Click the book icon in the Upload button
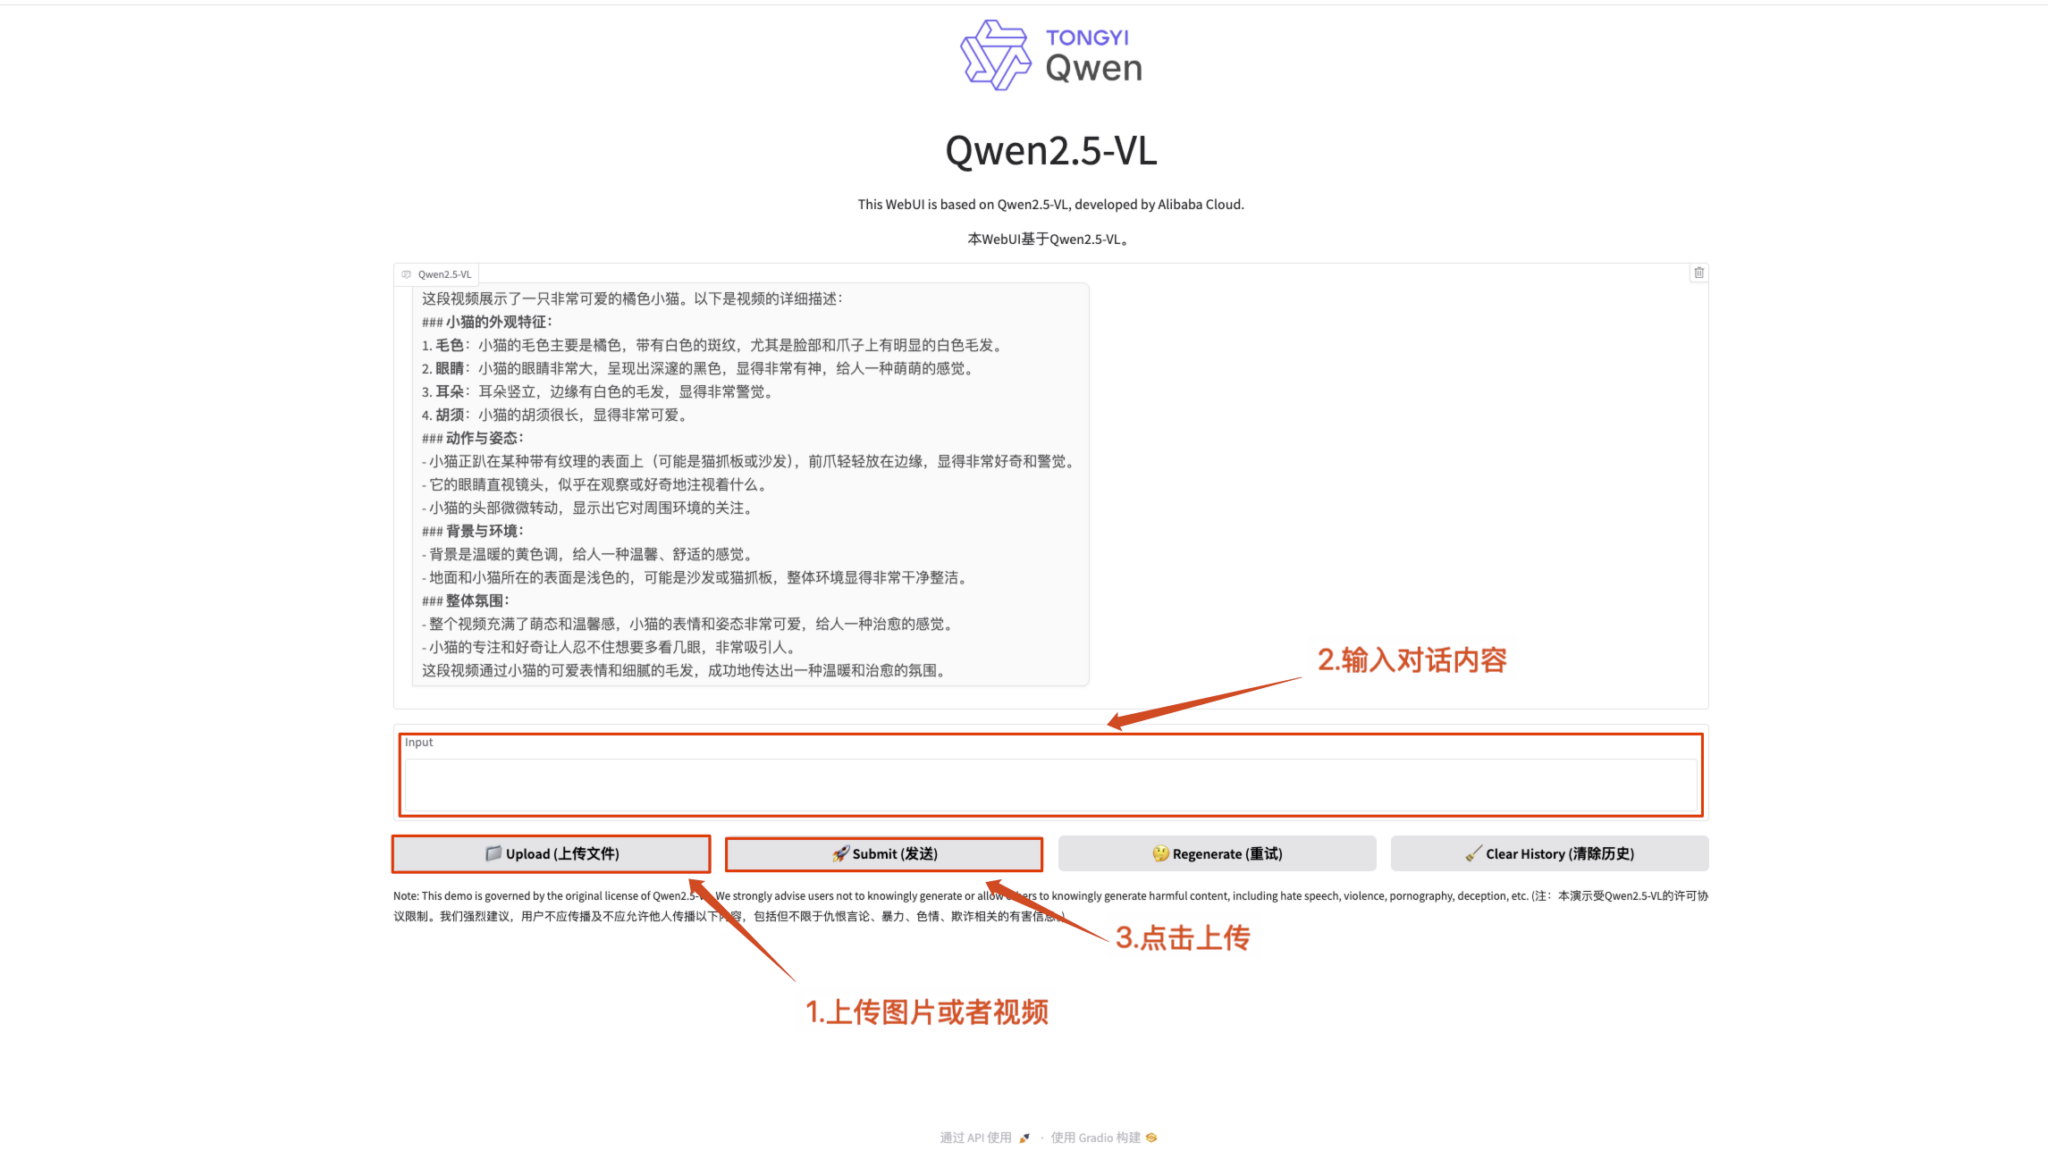The width and height of the screenshot is (2048, 1159). [494, 853]
